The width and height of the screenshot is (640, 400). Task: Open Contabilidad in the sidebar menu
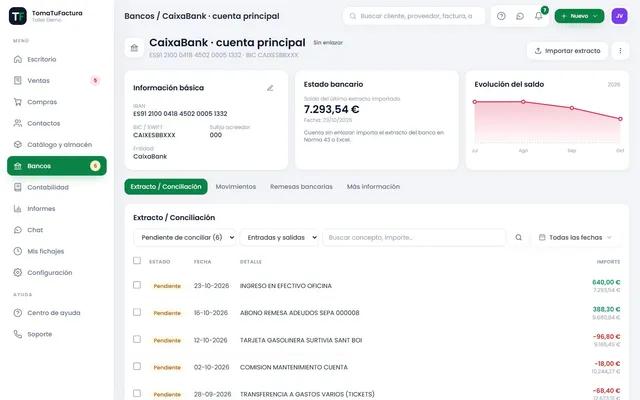coord(57,187)
